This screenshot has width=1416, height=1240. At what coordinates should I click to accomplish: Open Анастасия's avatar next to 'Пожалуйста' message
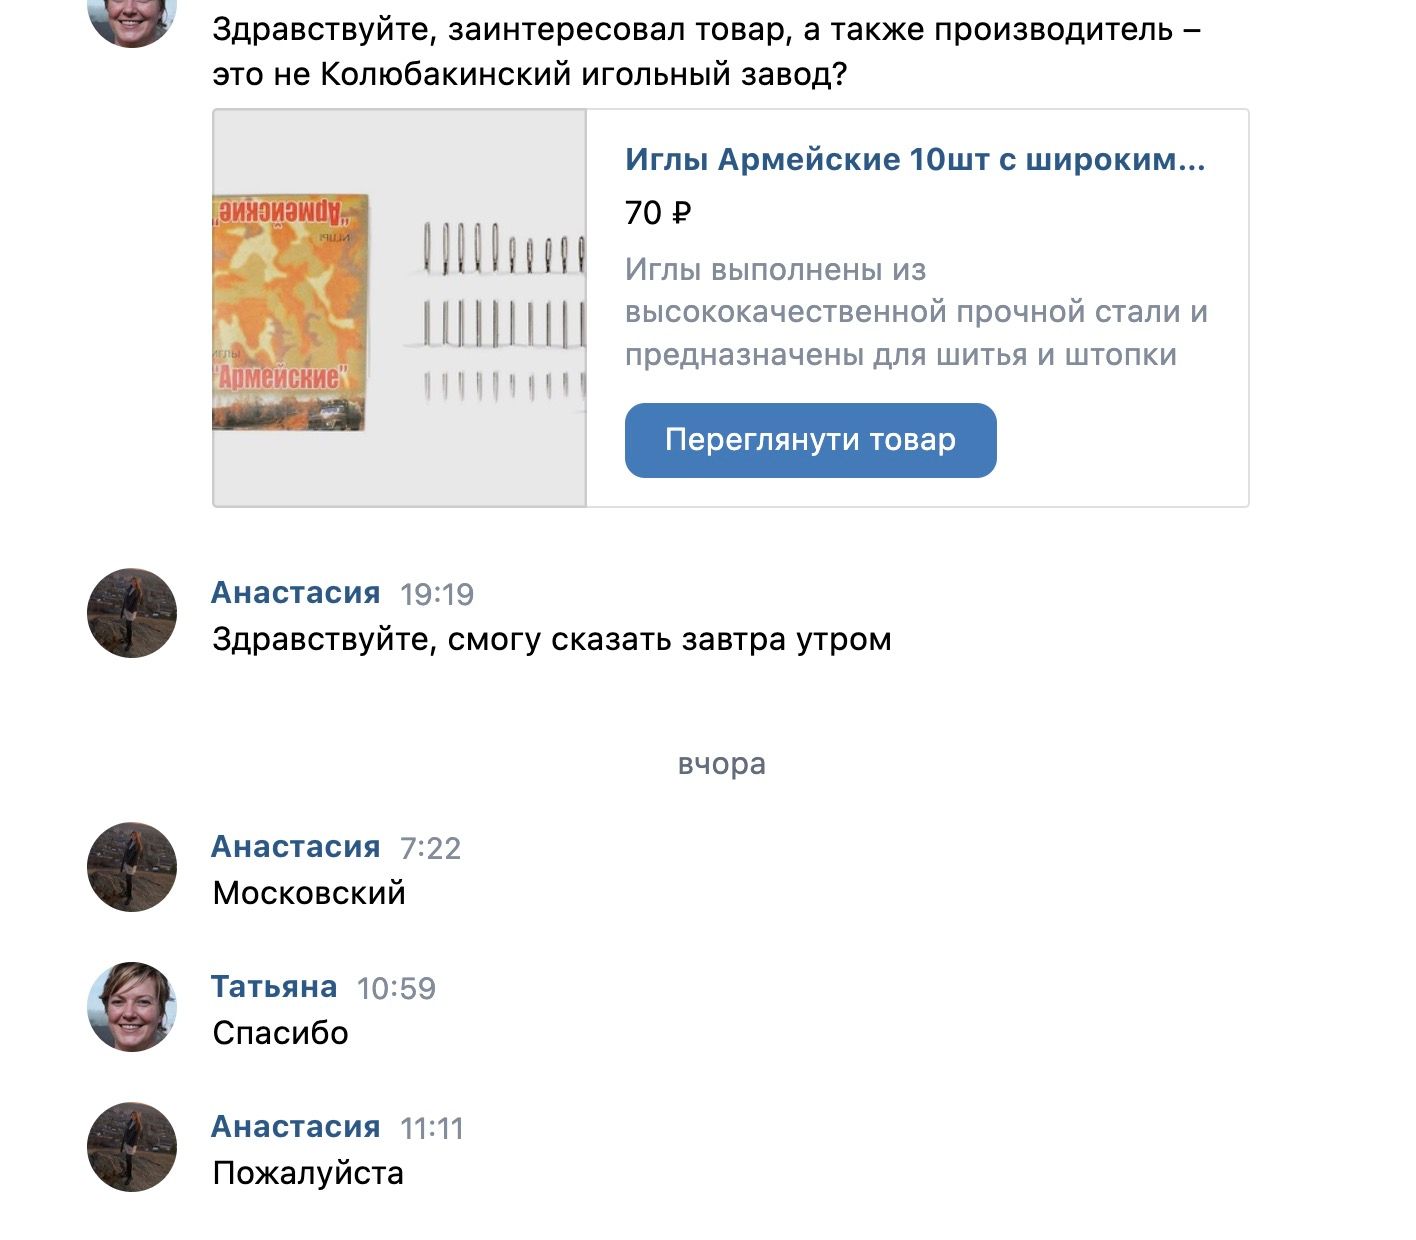point(132,1147)
